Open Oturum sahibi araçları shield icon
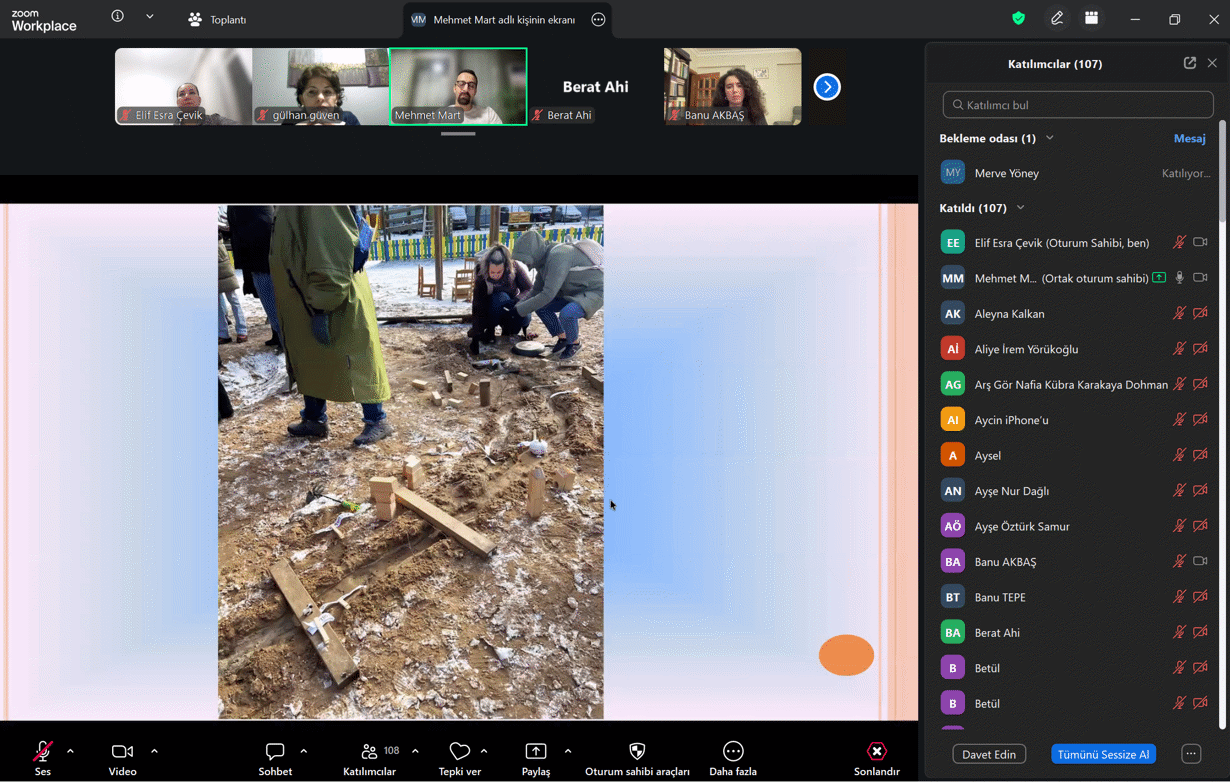This screenshot has width=1230, height=782. pyautogui.click(x=637, y=752)
